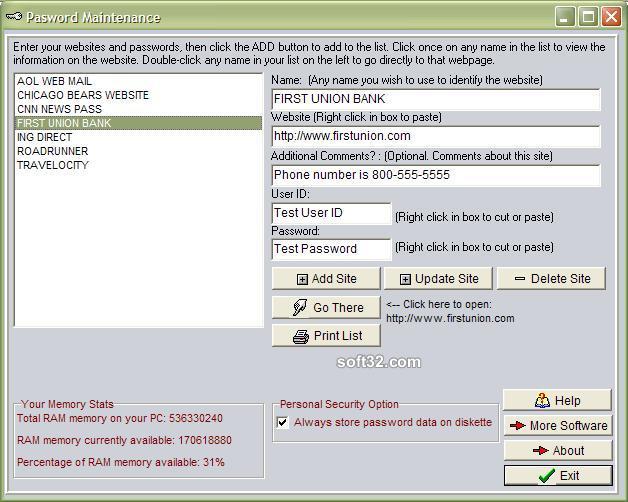Select AOL WEB MAIL in the list
This screenshot has width=628, height=502.
click(x=138, y=81)
